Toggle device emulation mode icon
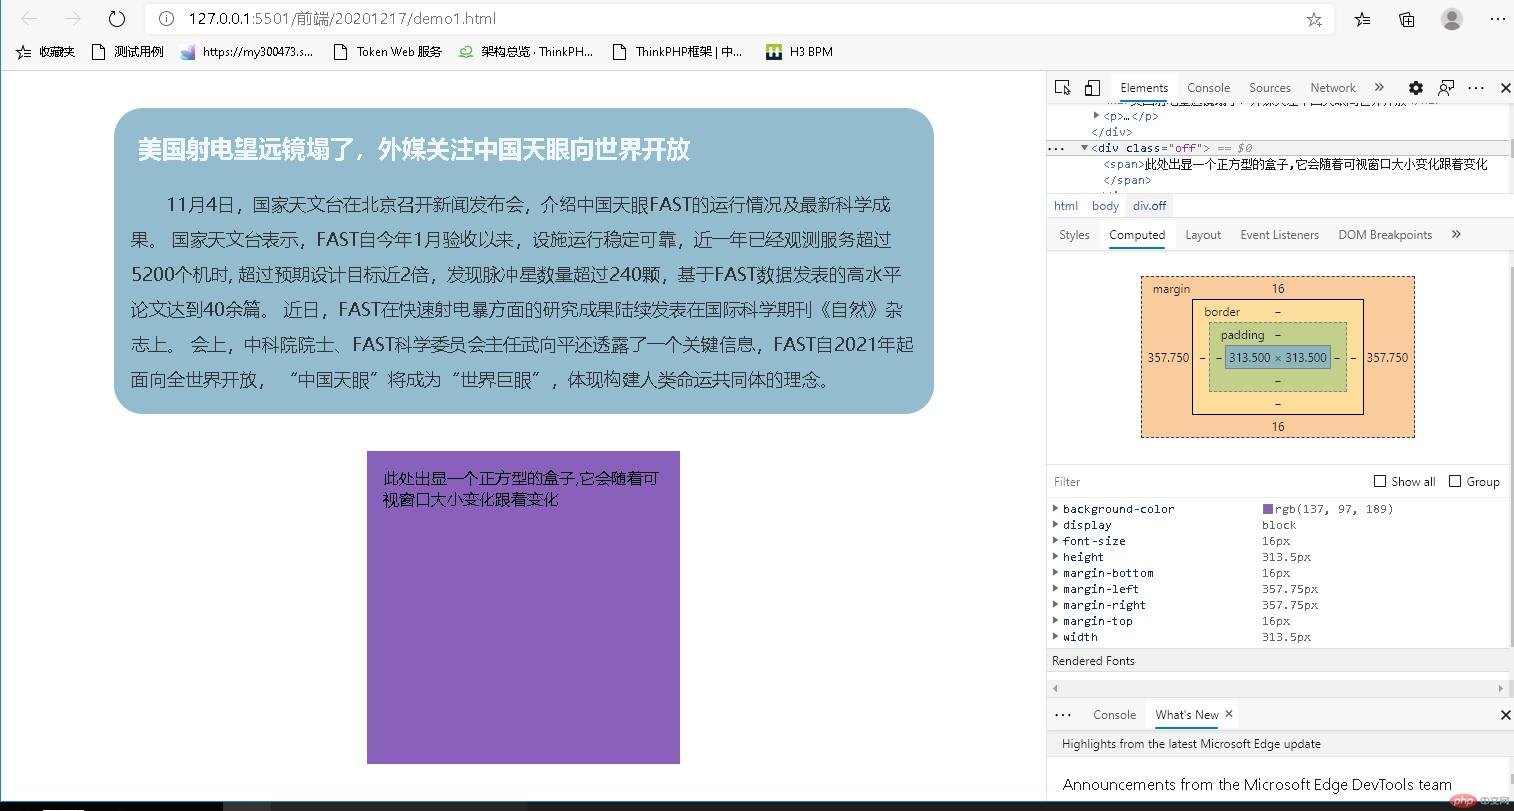Screen dimensions: 1514x811 pos(1092,88)
